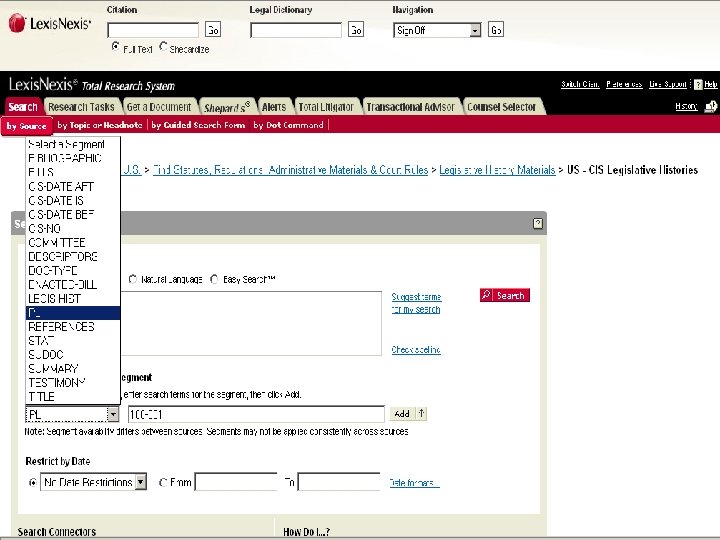720x540 pixels.
Task: Choose LEGIS HIST from segment list
Action: [x=73, y=299]
